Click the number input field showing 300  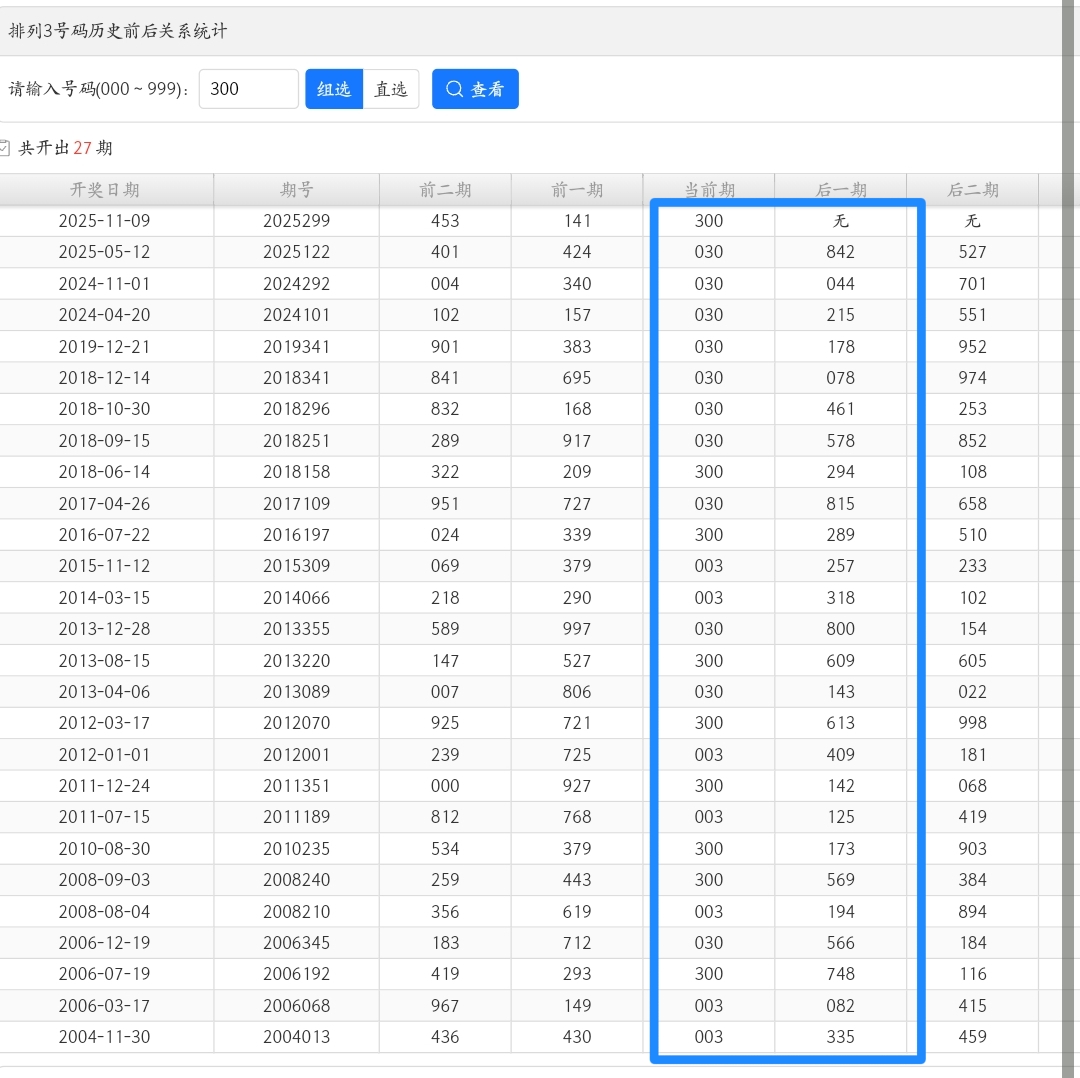(249, 89)
